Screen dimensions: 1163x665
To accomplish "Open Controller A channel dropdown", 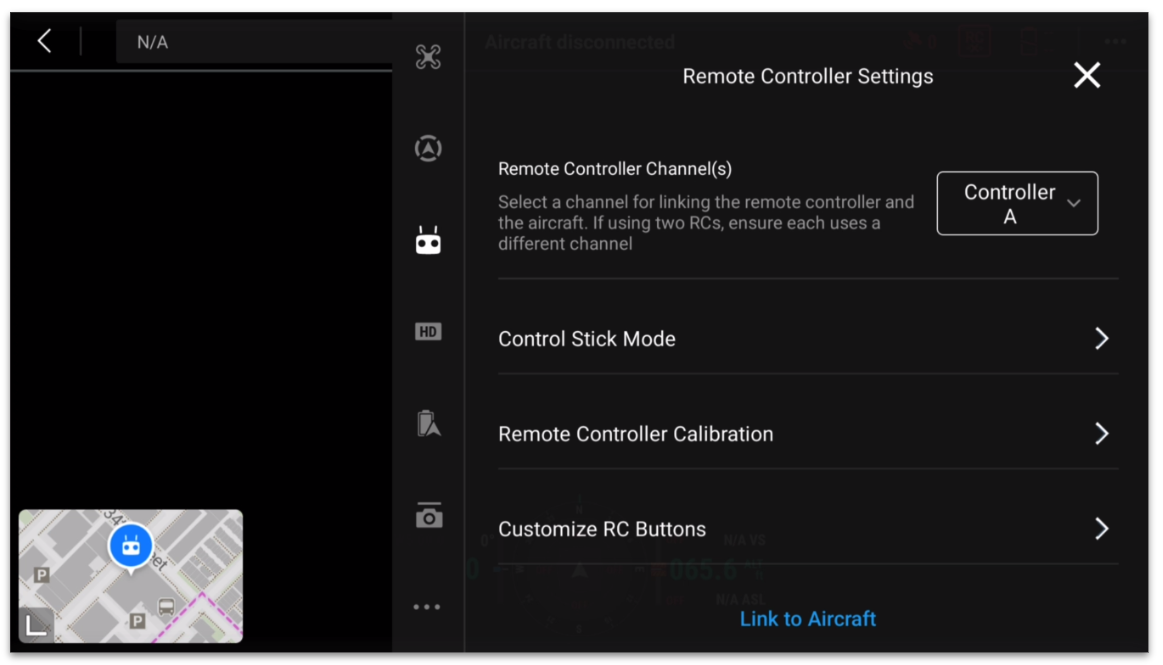I will [x=1017, y=203].
